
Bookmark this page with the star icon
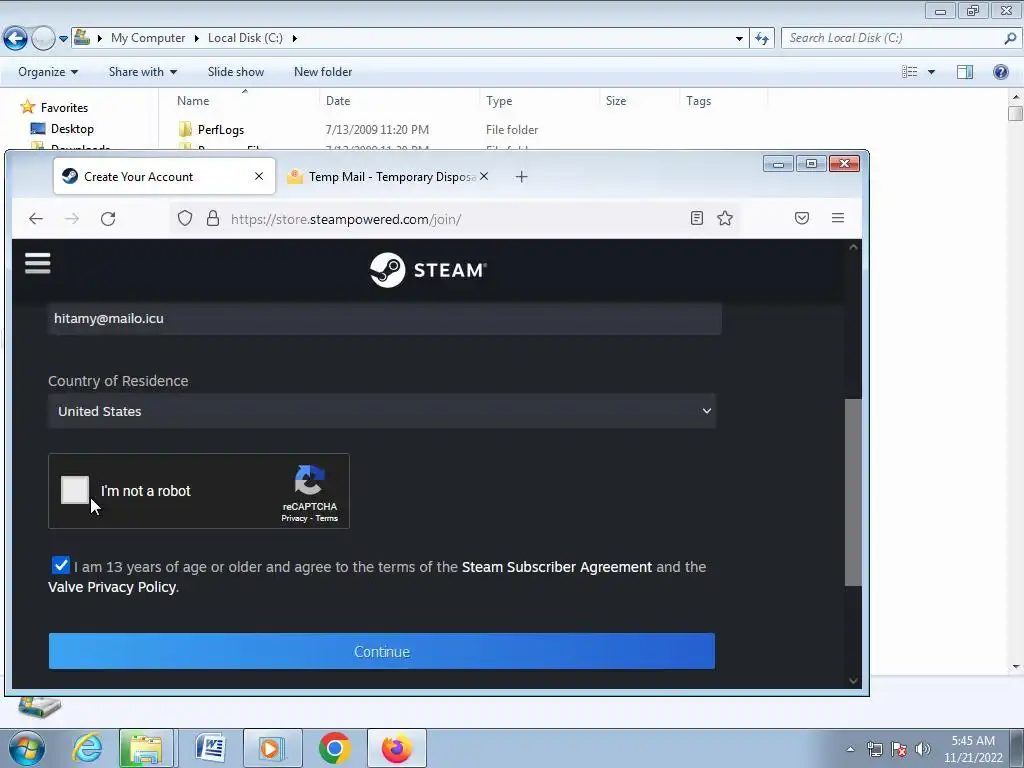(725, 218)
